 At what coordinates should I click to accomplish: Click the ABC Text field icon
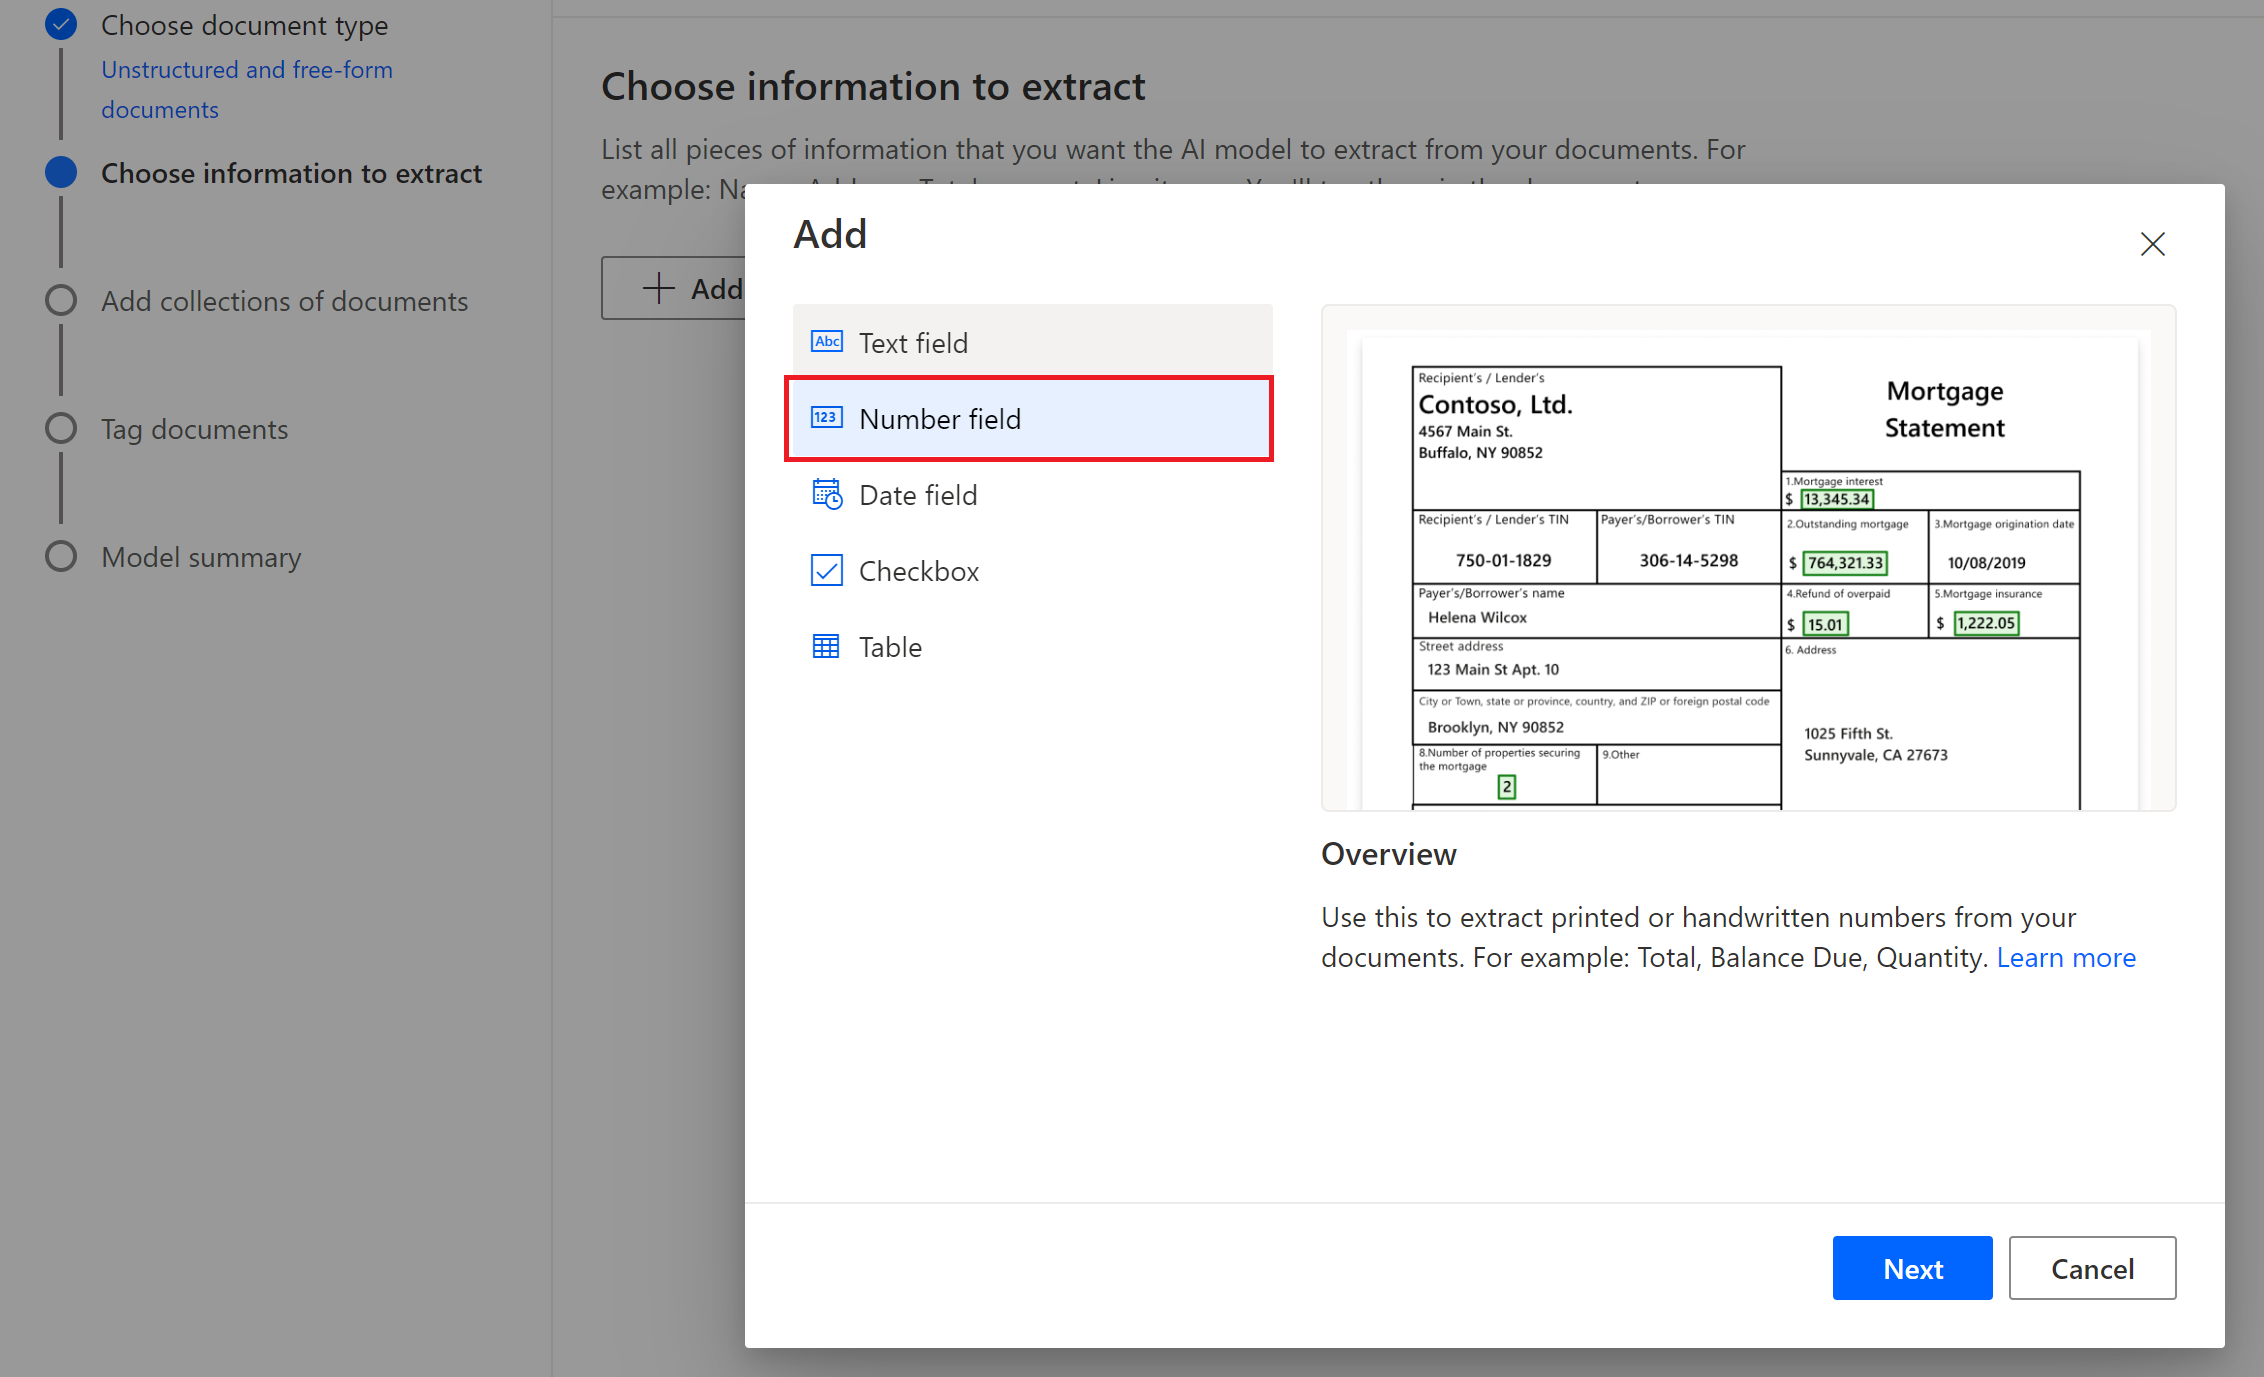tap(826, 341)
